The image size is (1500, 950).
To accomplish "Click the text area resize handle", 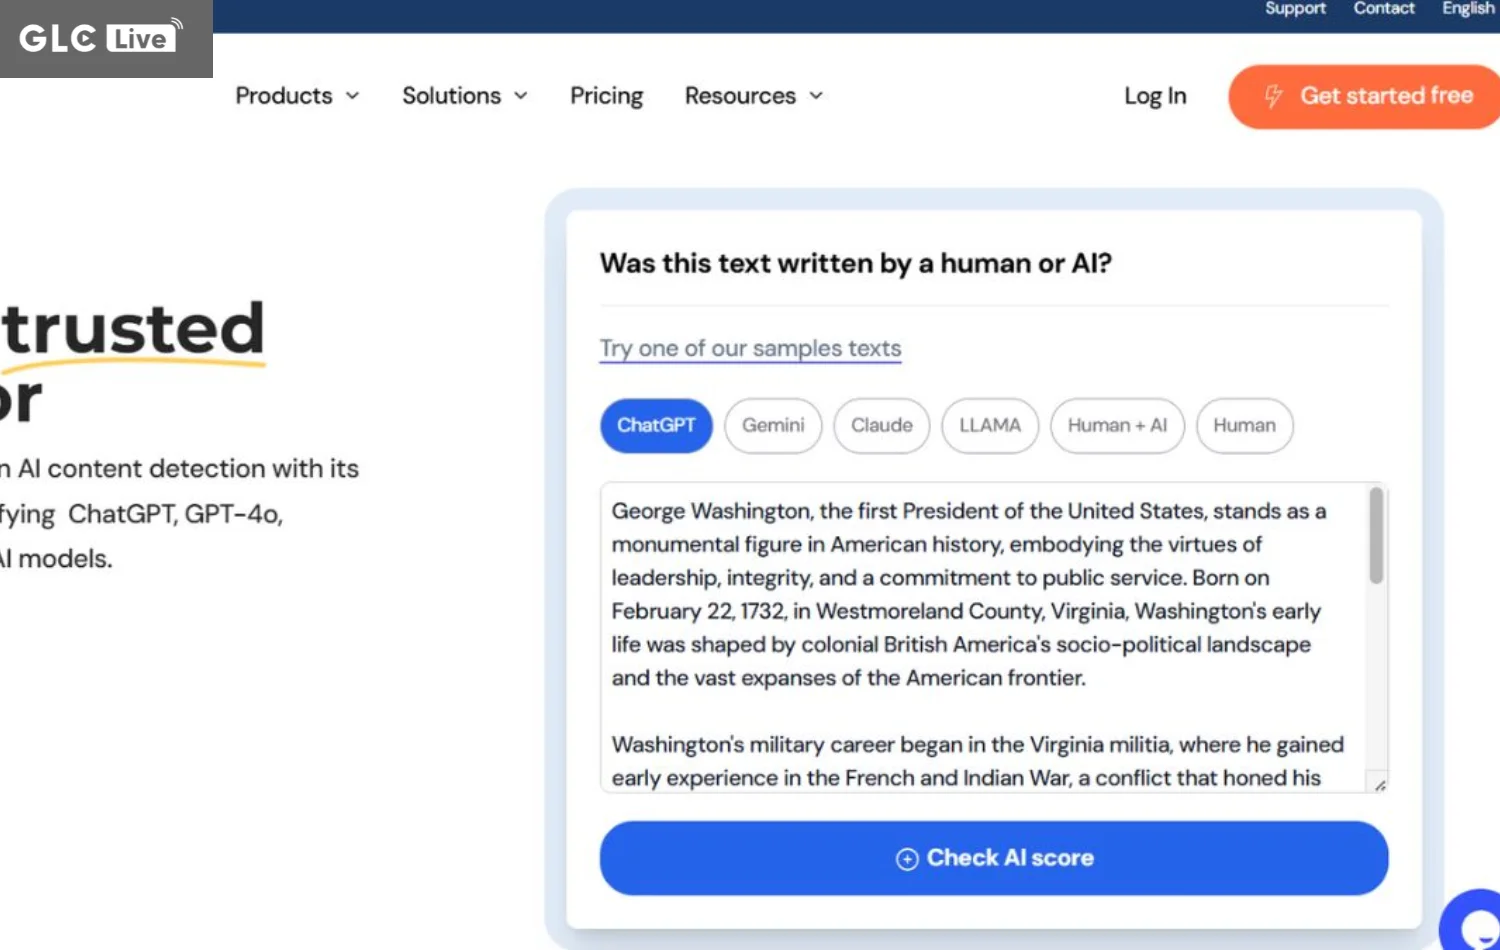I will pyautogui.click(x=1380, y=785).
